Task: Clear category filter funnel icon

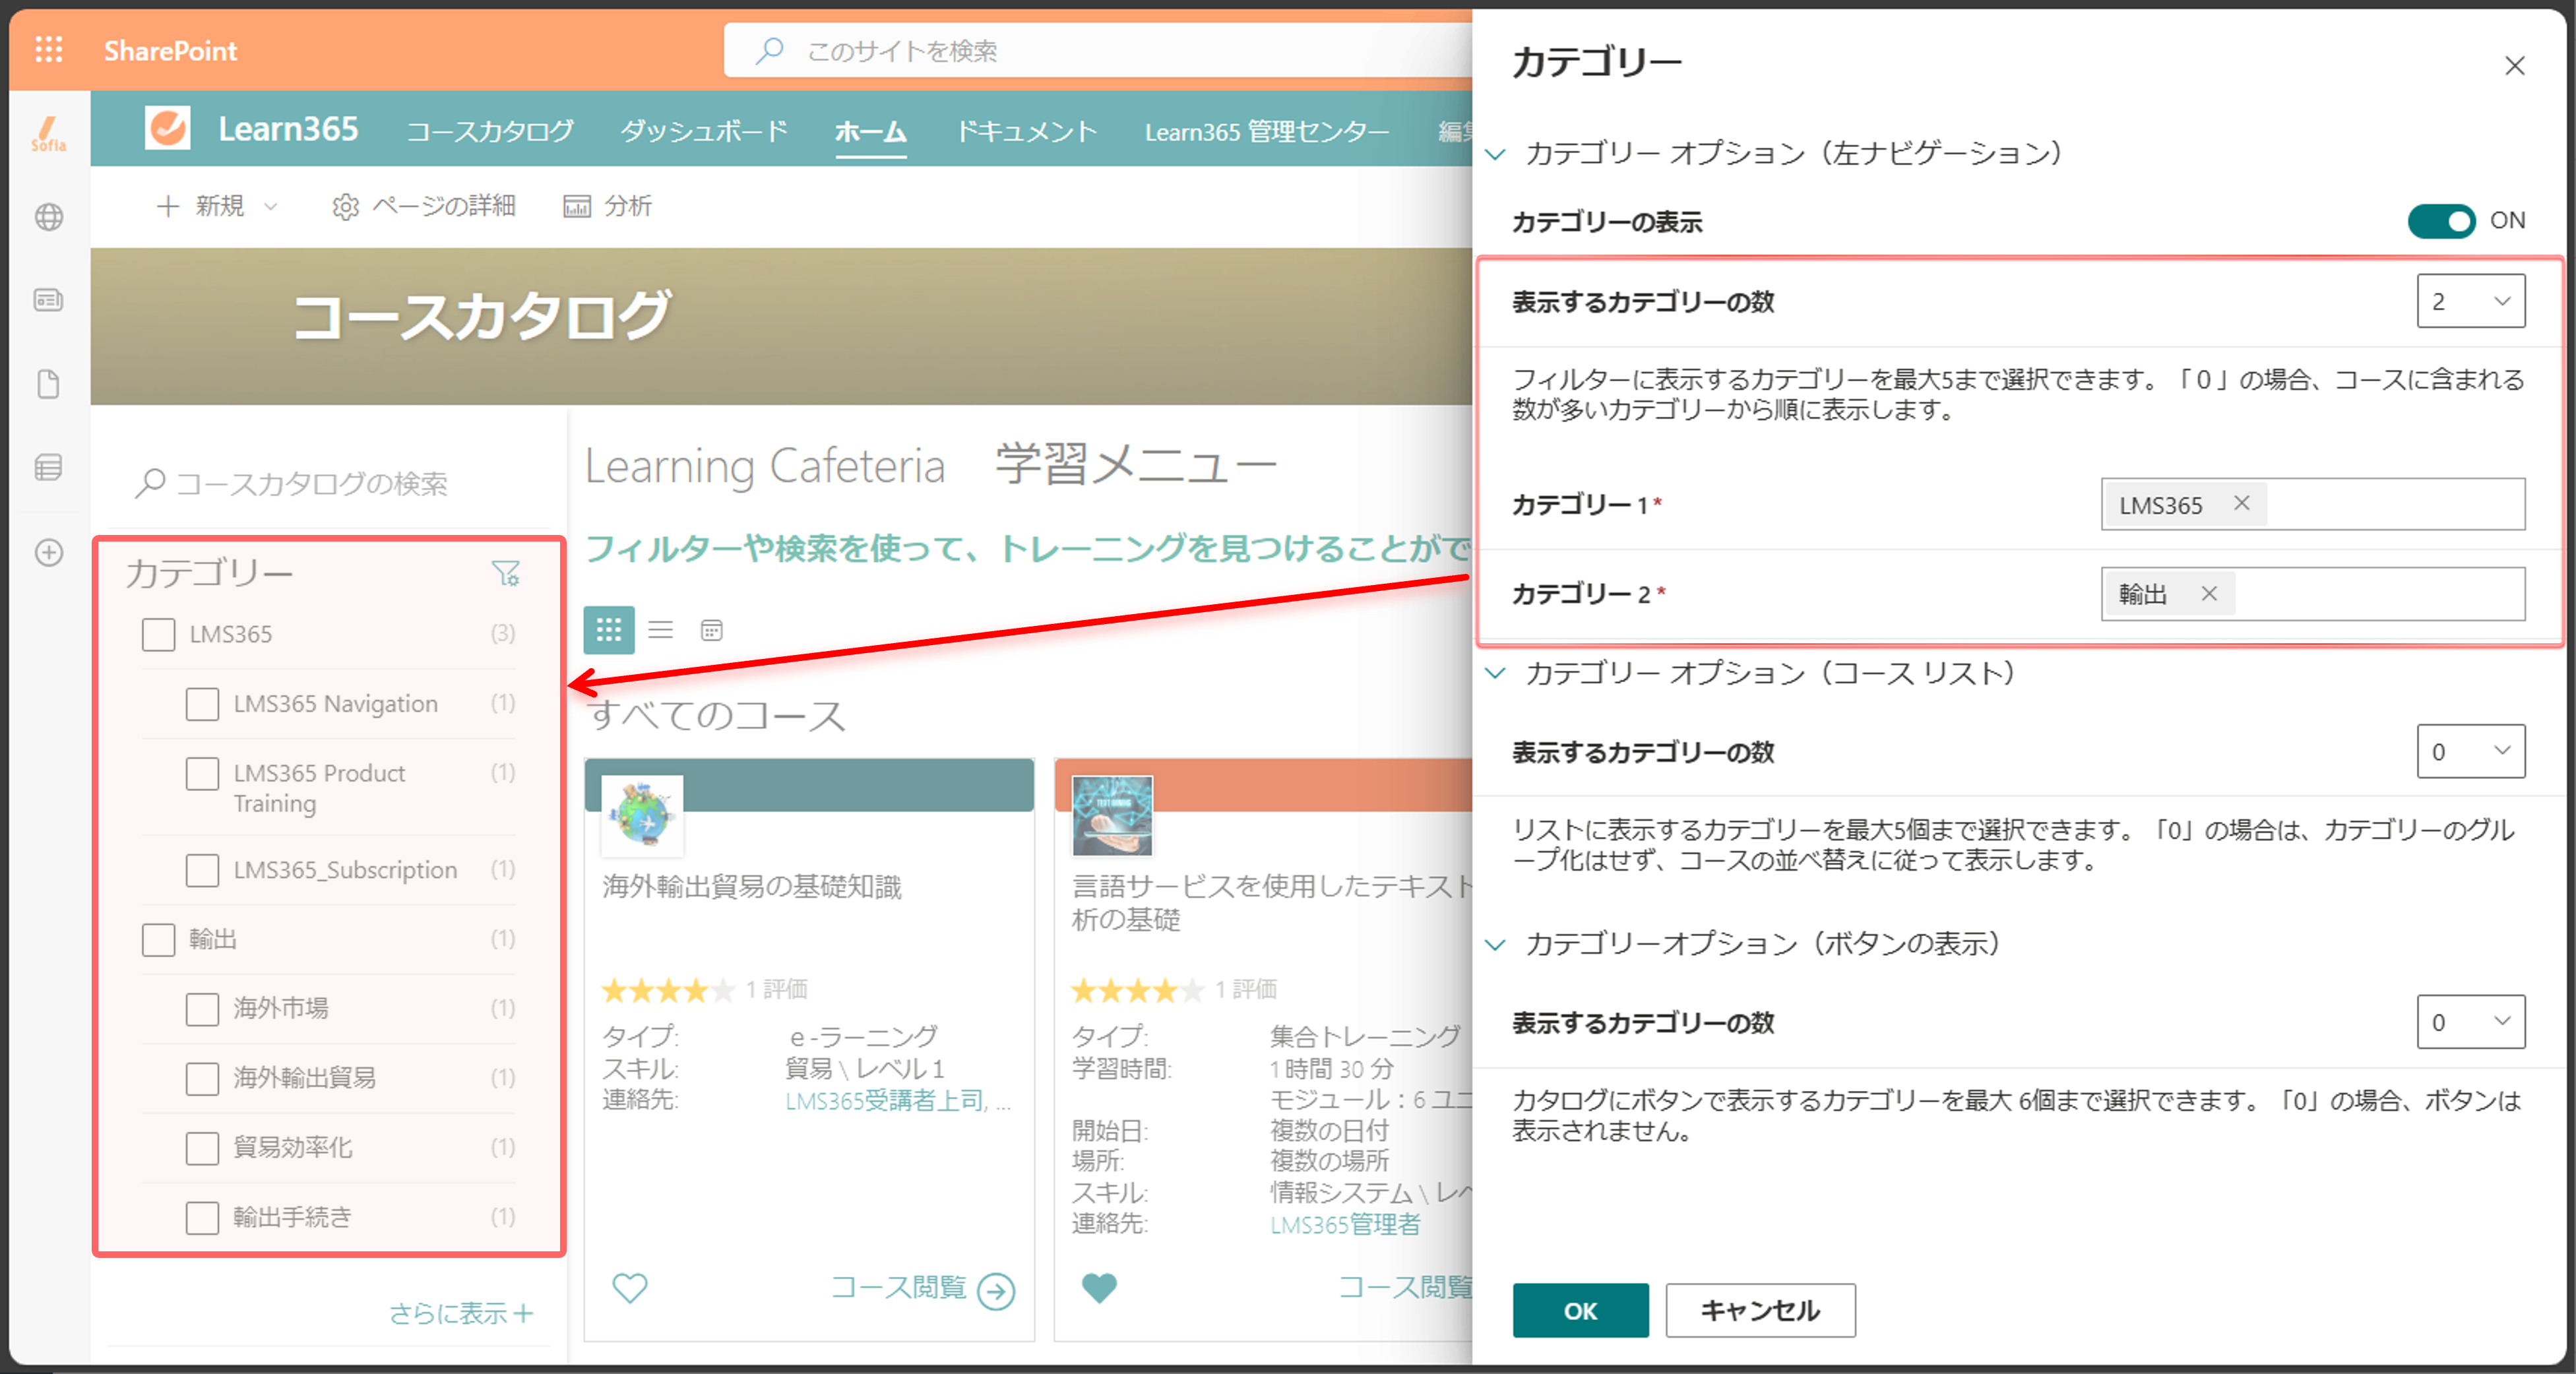Action: [x=506, y=573]
